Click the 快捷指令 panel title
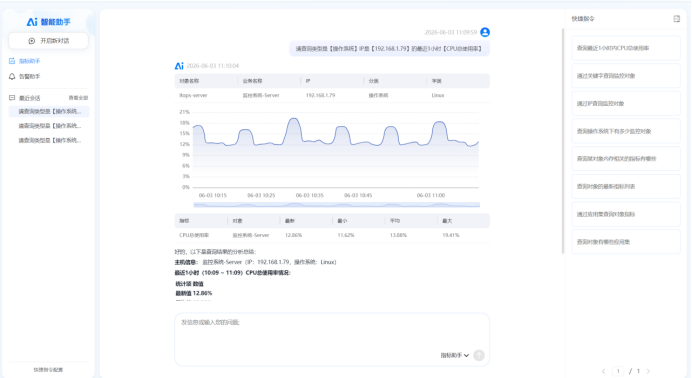This screenshot has width=692, height=378. (x=583, y=19)
